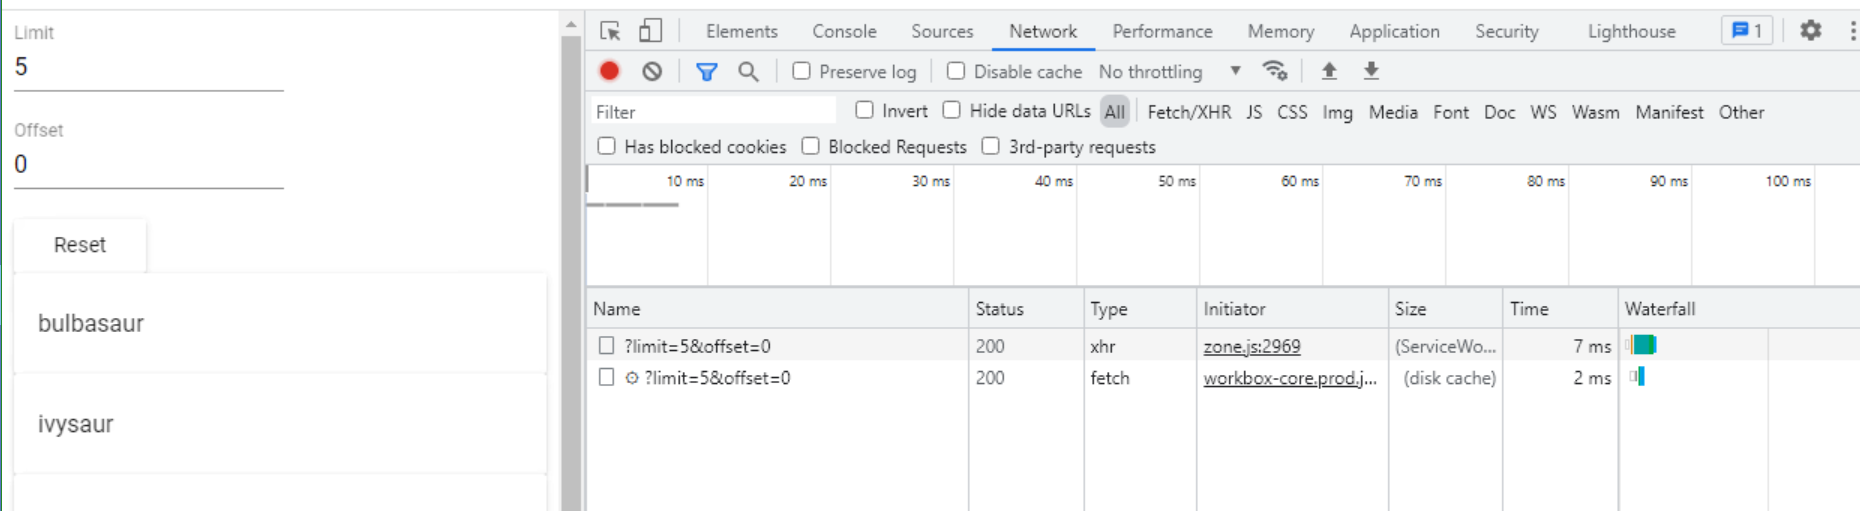Open DevTools more options menu
The height and width of the screenshot is (511, 1860).
coord(1852,31)
